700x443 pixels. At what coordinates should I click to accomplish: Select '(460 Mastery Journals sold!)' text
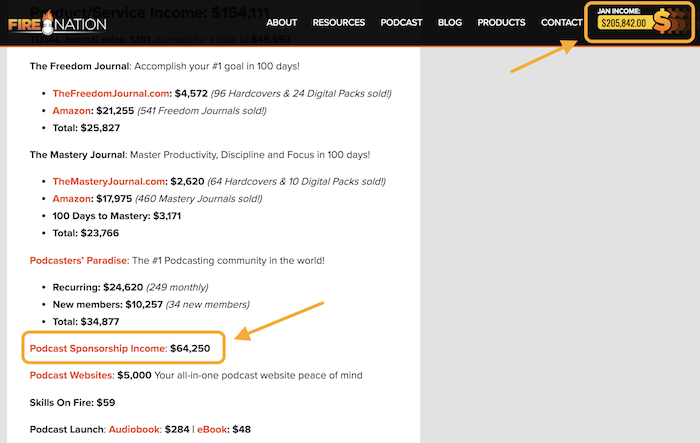[199, 199]
